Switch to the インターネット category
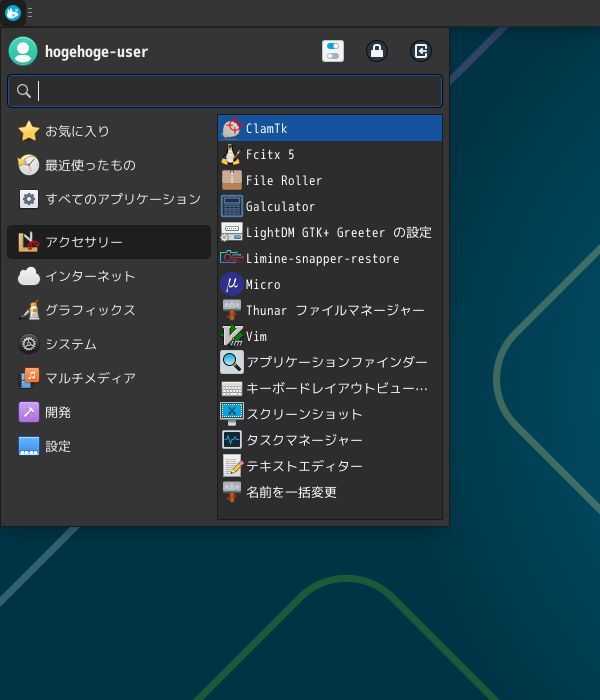The height and width of the screenshot is (700, 600). [x=90, y=276]
